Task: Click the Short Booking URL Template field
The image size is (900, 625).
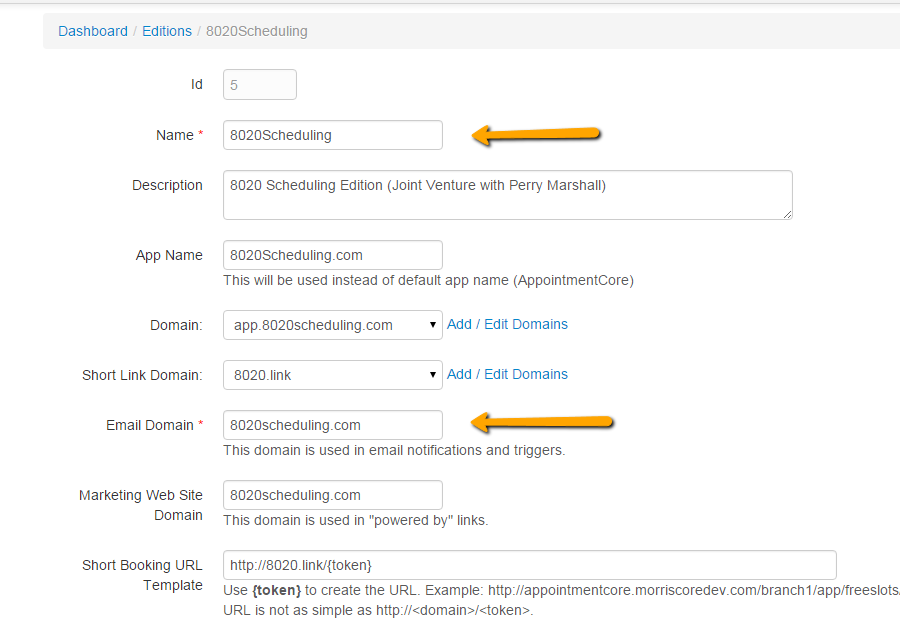Action: click(x=529, y=565)
